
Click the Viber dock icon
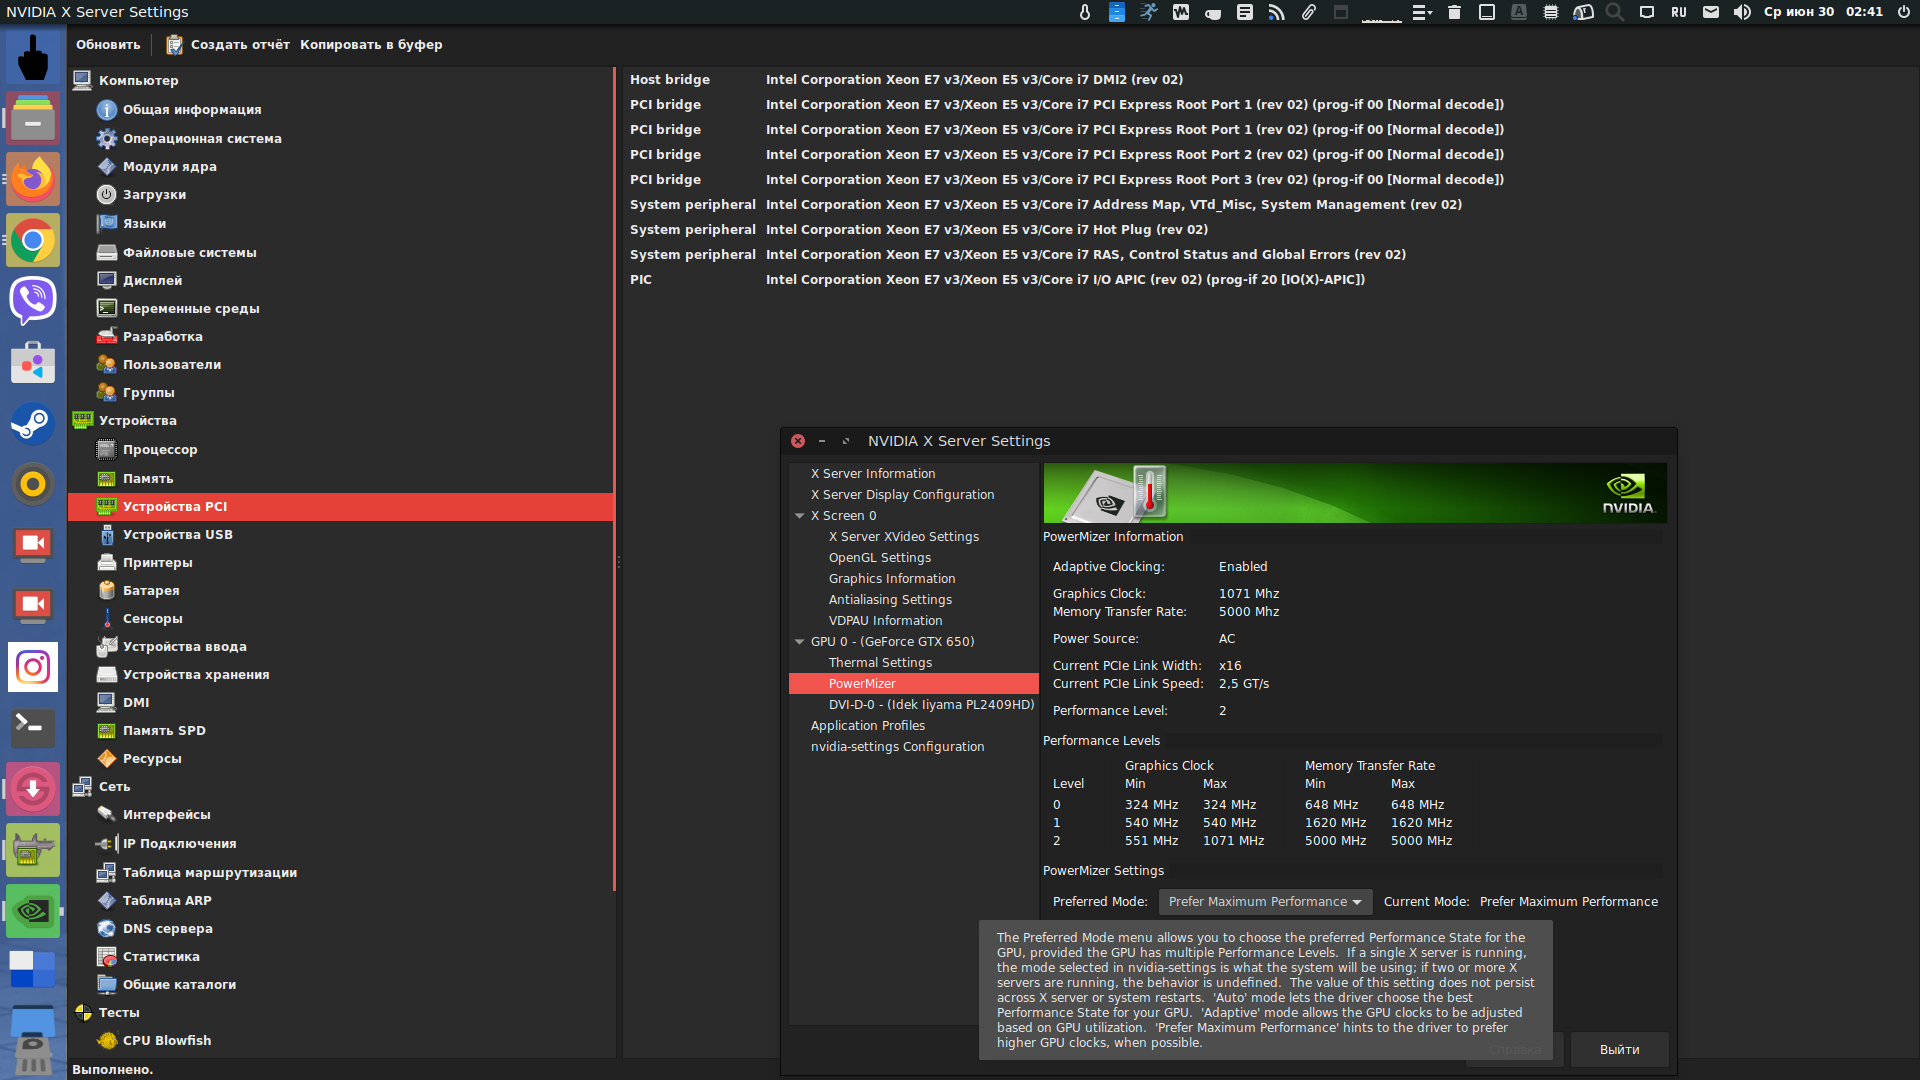pos(33,300)
